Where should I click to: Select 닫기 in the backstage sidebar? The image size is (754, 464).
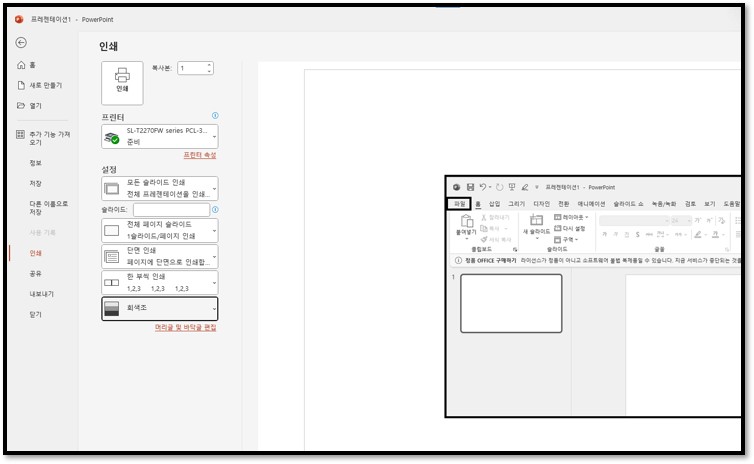coord(36,314)
